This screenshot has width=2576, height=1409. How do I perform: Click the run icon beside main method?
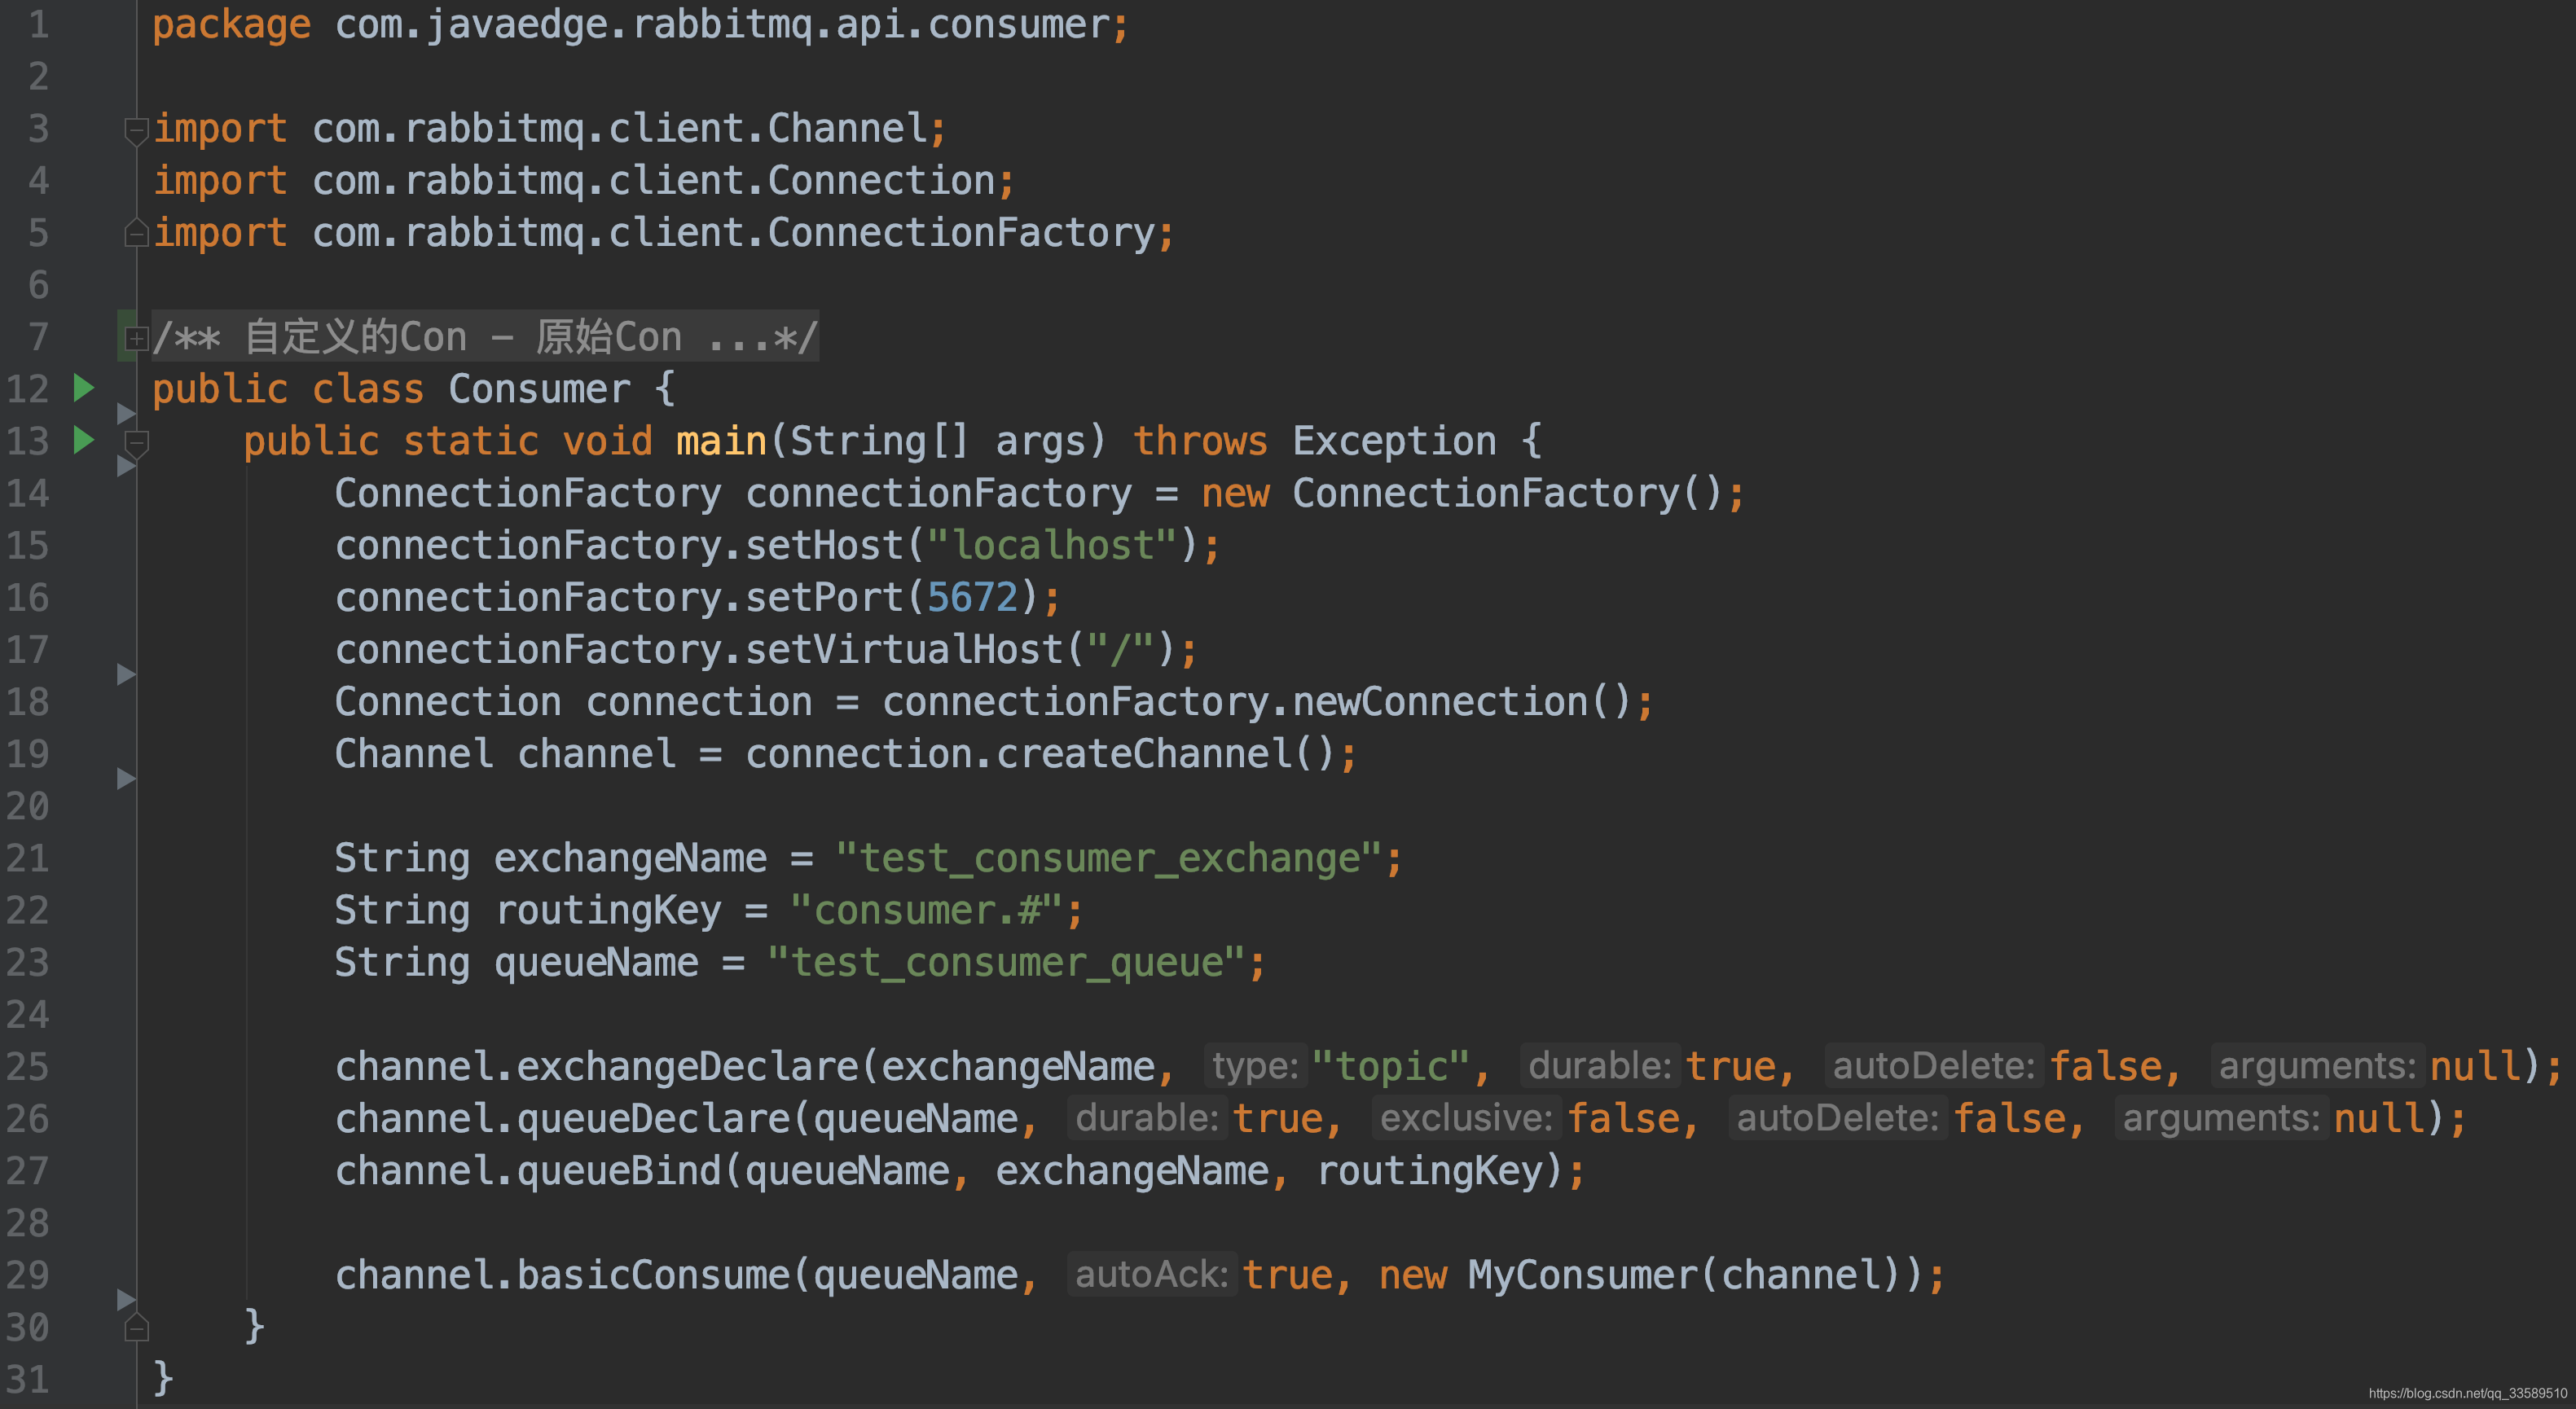(x=84, y=440)
